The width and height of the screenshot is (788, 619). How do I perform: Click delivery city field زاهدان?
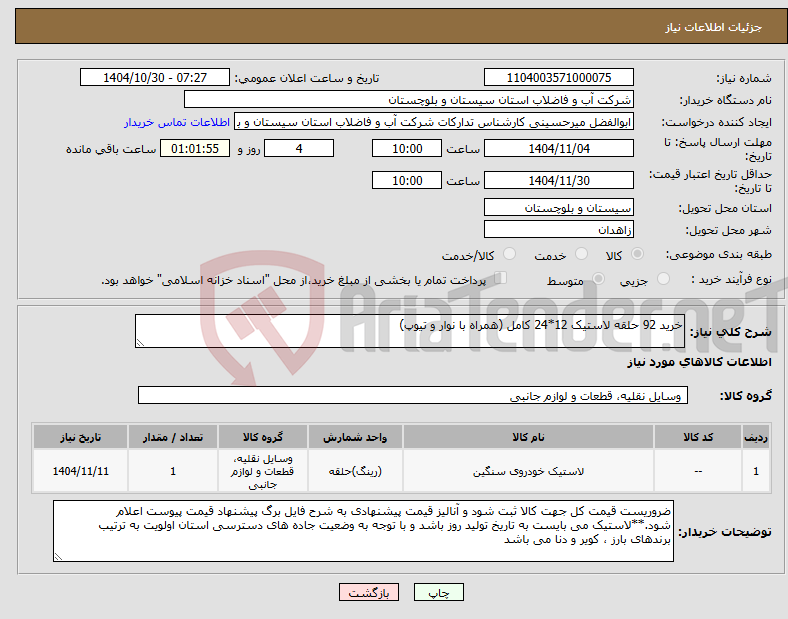[558, 230]
